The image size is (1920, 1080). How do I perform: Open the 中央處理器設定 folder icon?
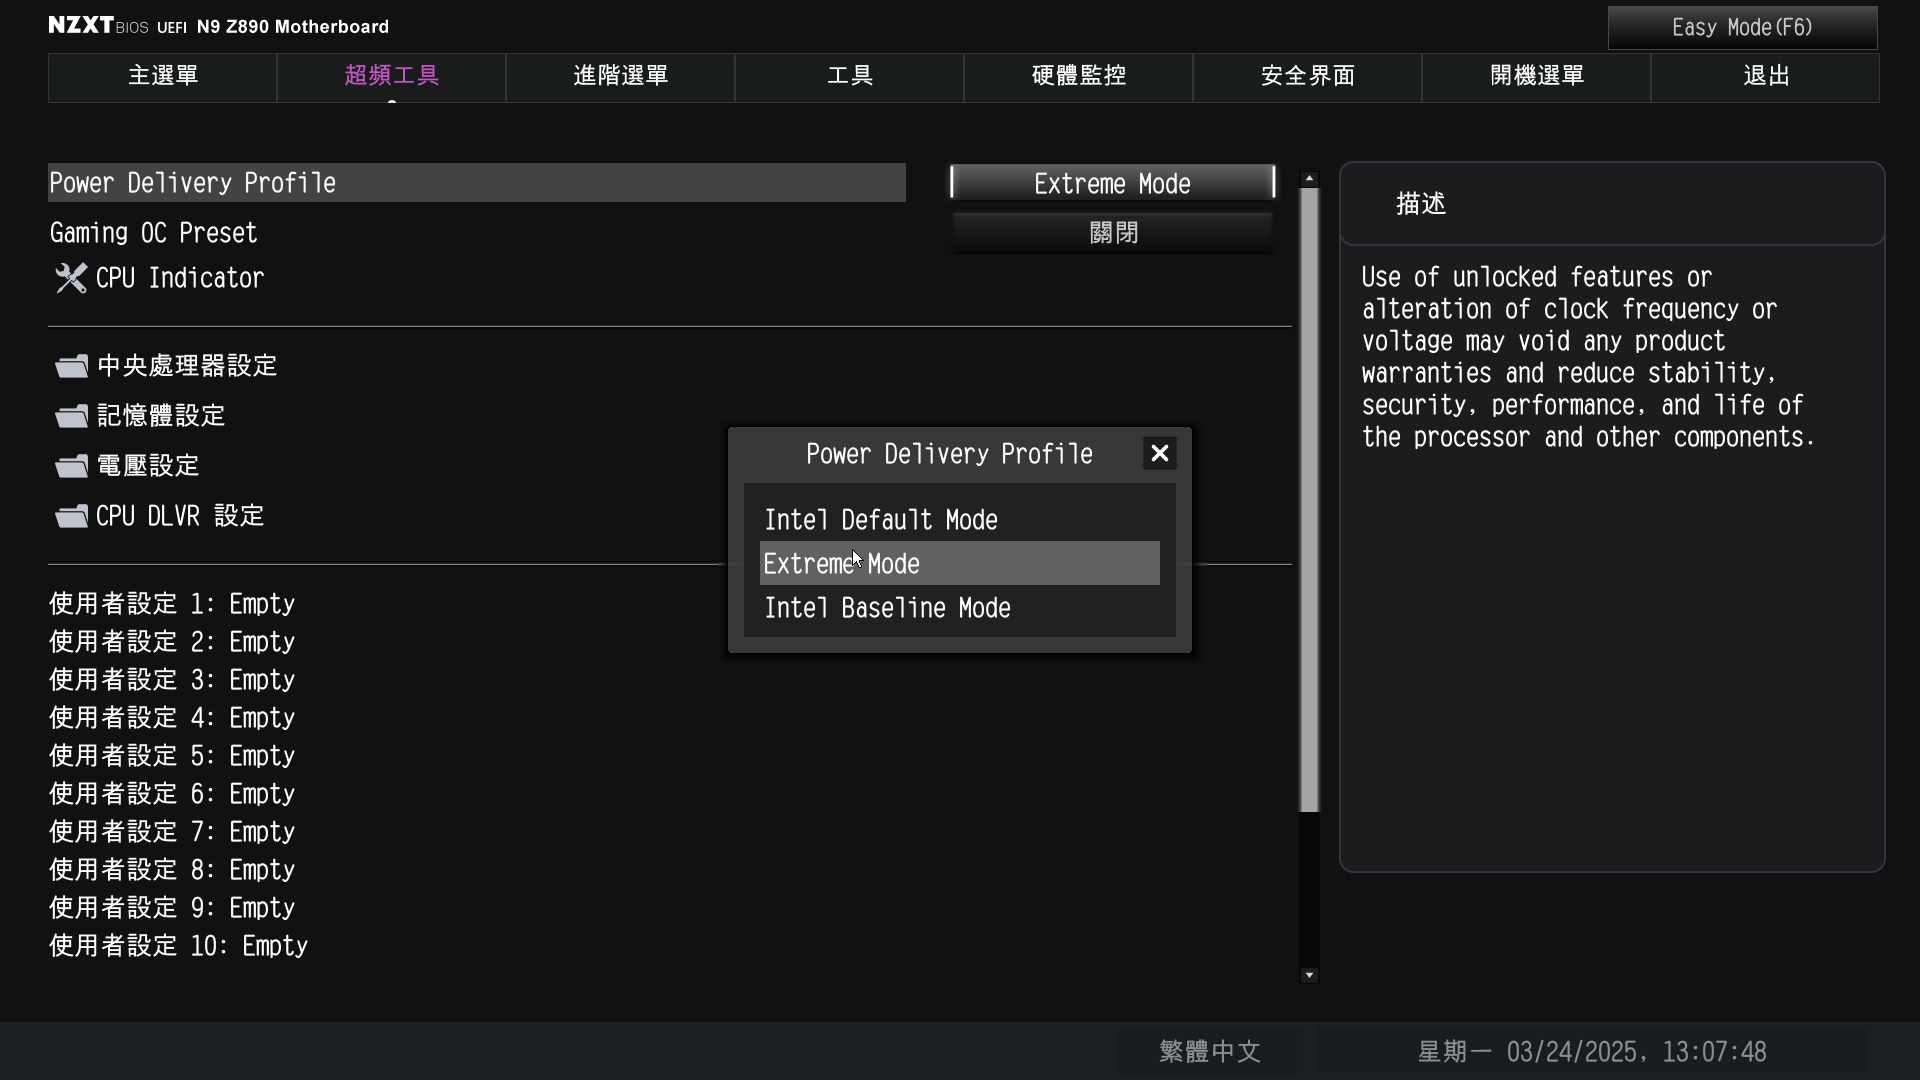(x=72, y=366)
